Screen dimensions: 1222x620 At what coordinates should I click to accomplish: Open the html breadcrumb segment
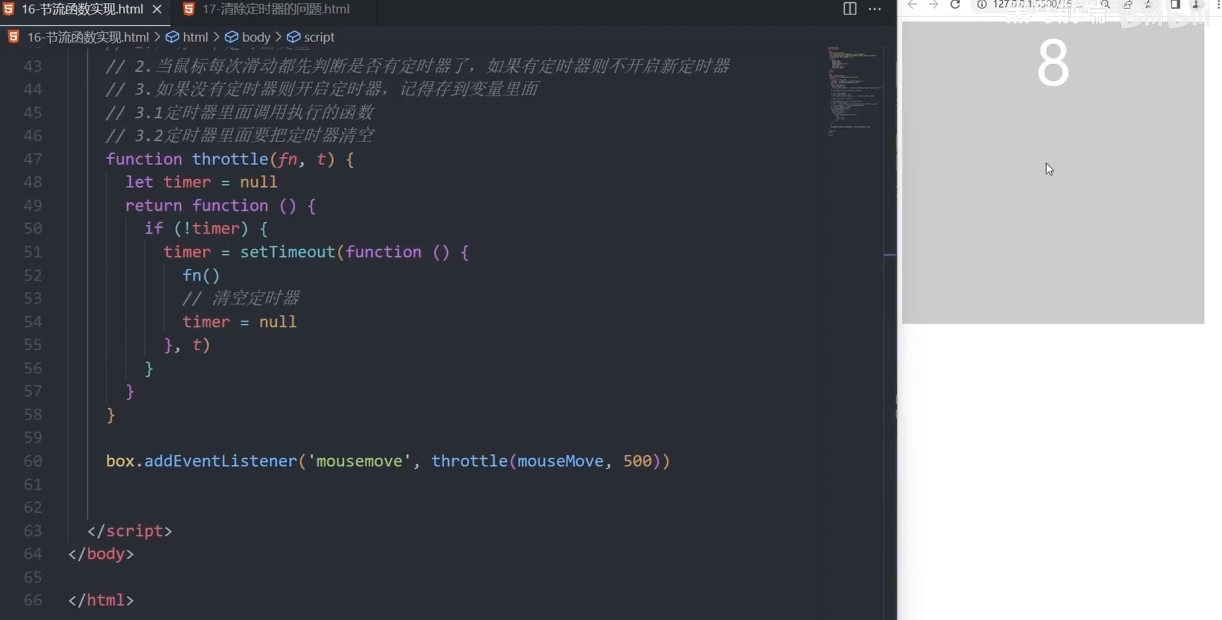(188, 37)
